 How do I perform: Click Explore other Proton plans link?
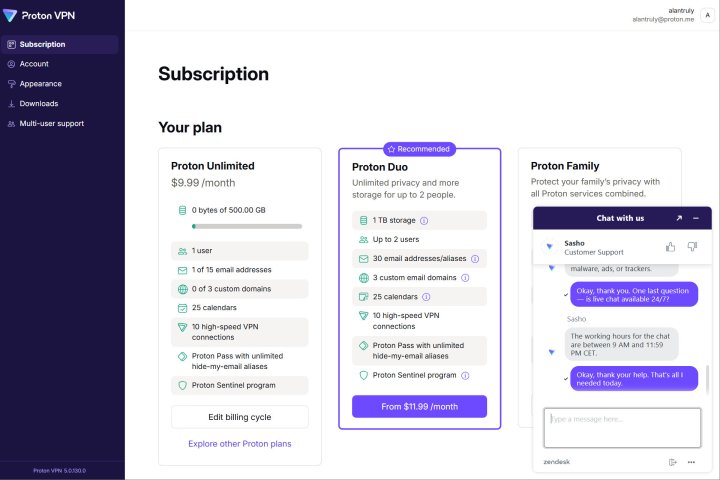[240, 443]
